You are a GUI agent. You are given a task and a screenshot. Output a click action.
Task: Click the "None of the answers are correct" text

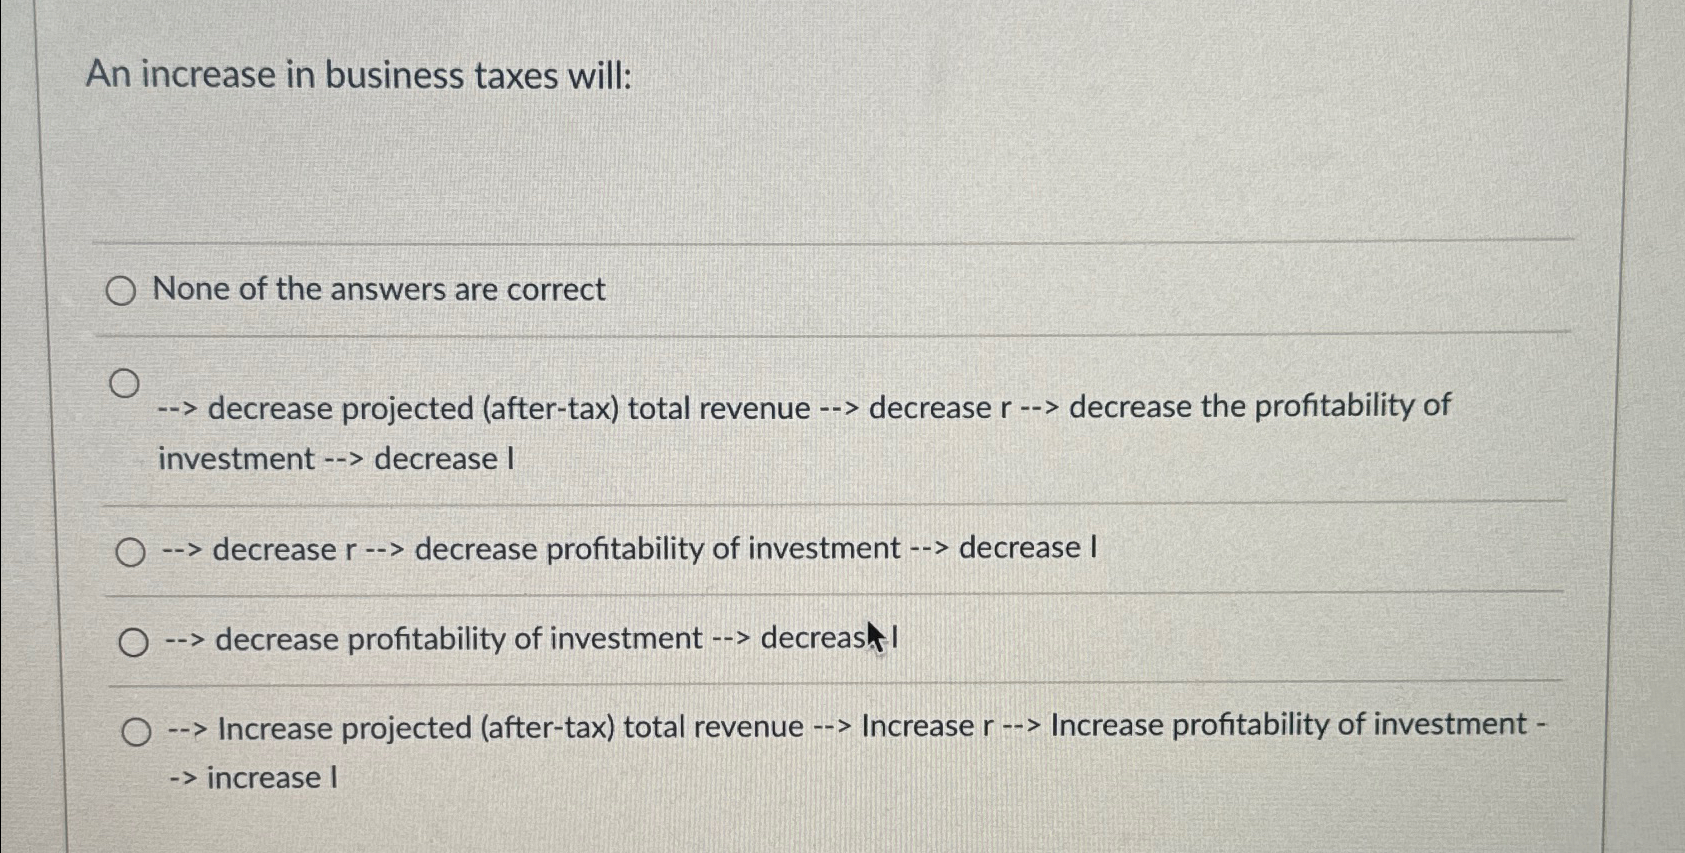click(x=377, y=290)
